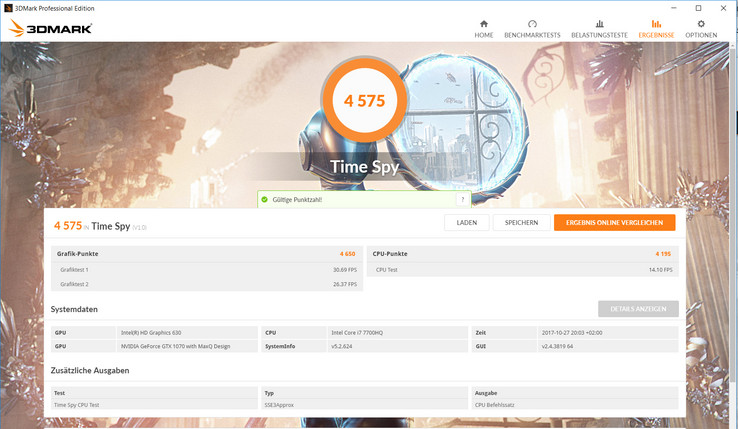Click the SPEICHERN button
Viewport: 738px width, 429px height.
click(x=521, y=223)
